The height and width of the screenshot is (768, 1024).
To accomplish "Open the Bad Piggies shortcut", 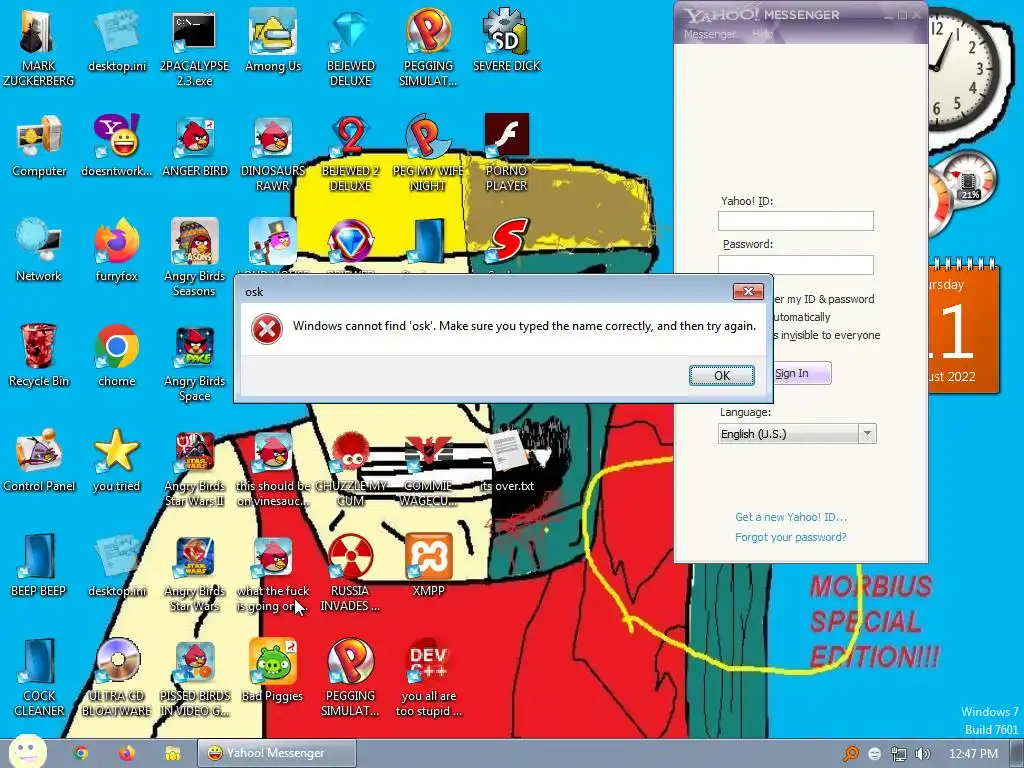I will tap(273, 671).
